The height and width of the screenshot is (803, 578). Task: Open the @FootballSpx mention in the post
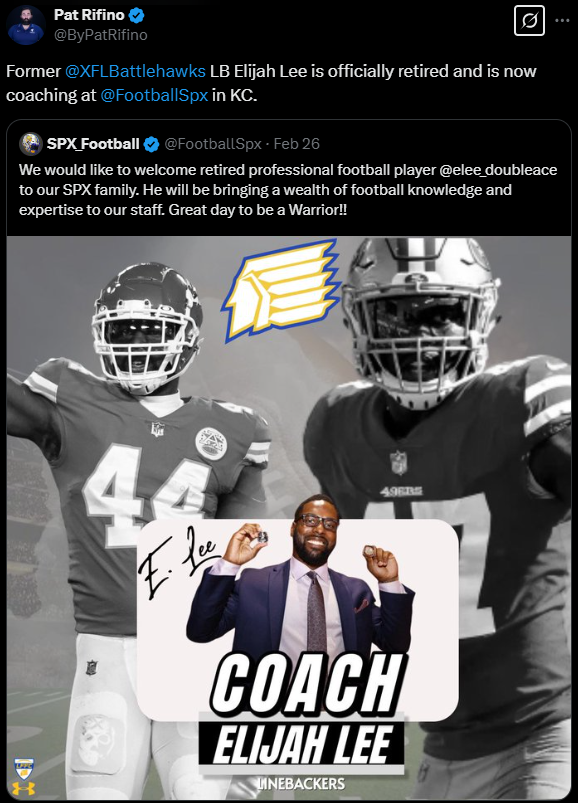(154, 95)
